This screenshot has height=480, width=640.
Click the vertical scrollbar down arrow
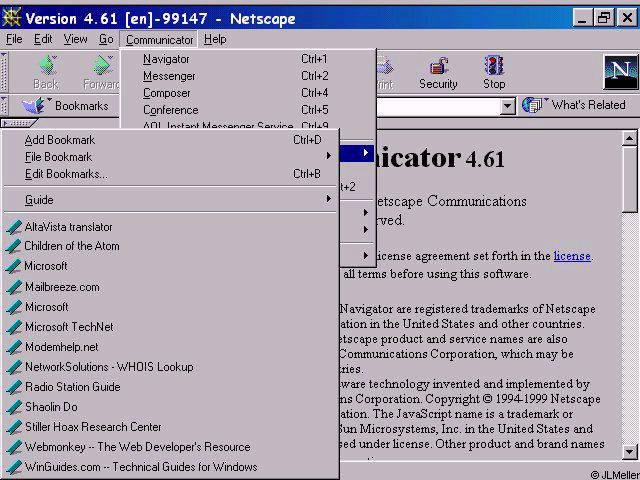pos(630,451)
